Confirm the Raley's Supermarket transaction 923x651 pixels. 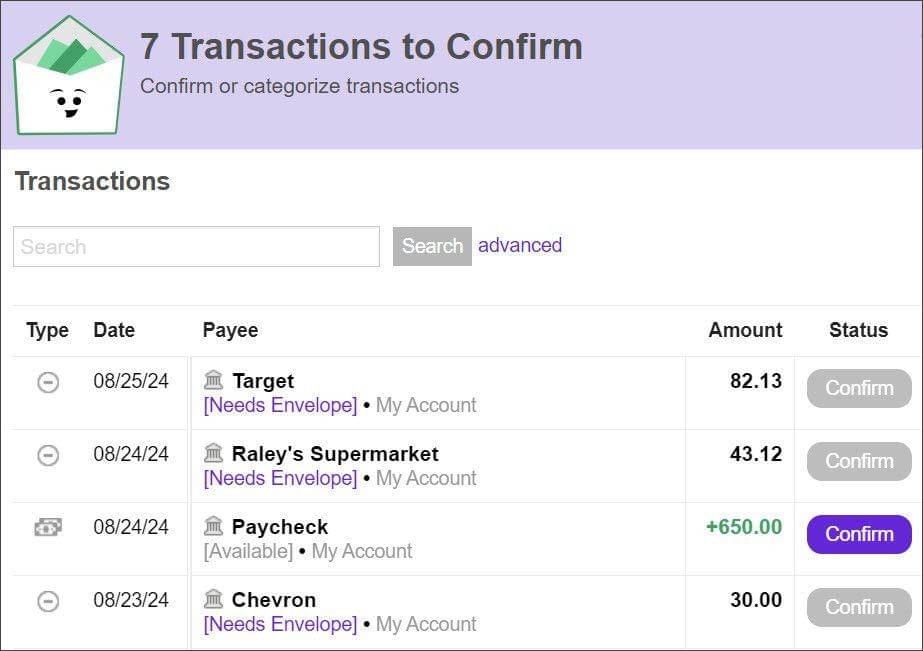(858, 461)
